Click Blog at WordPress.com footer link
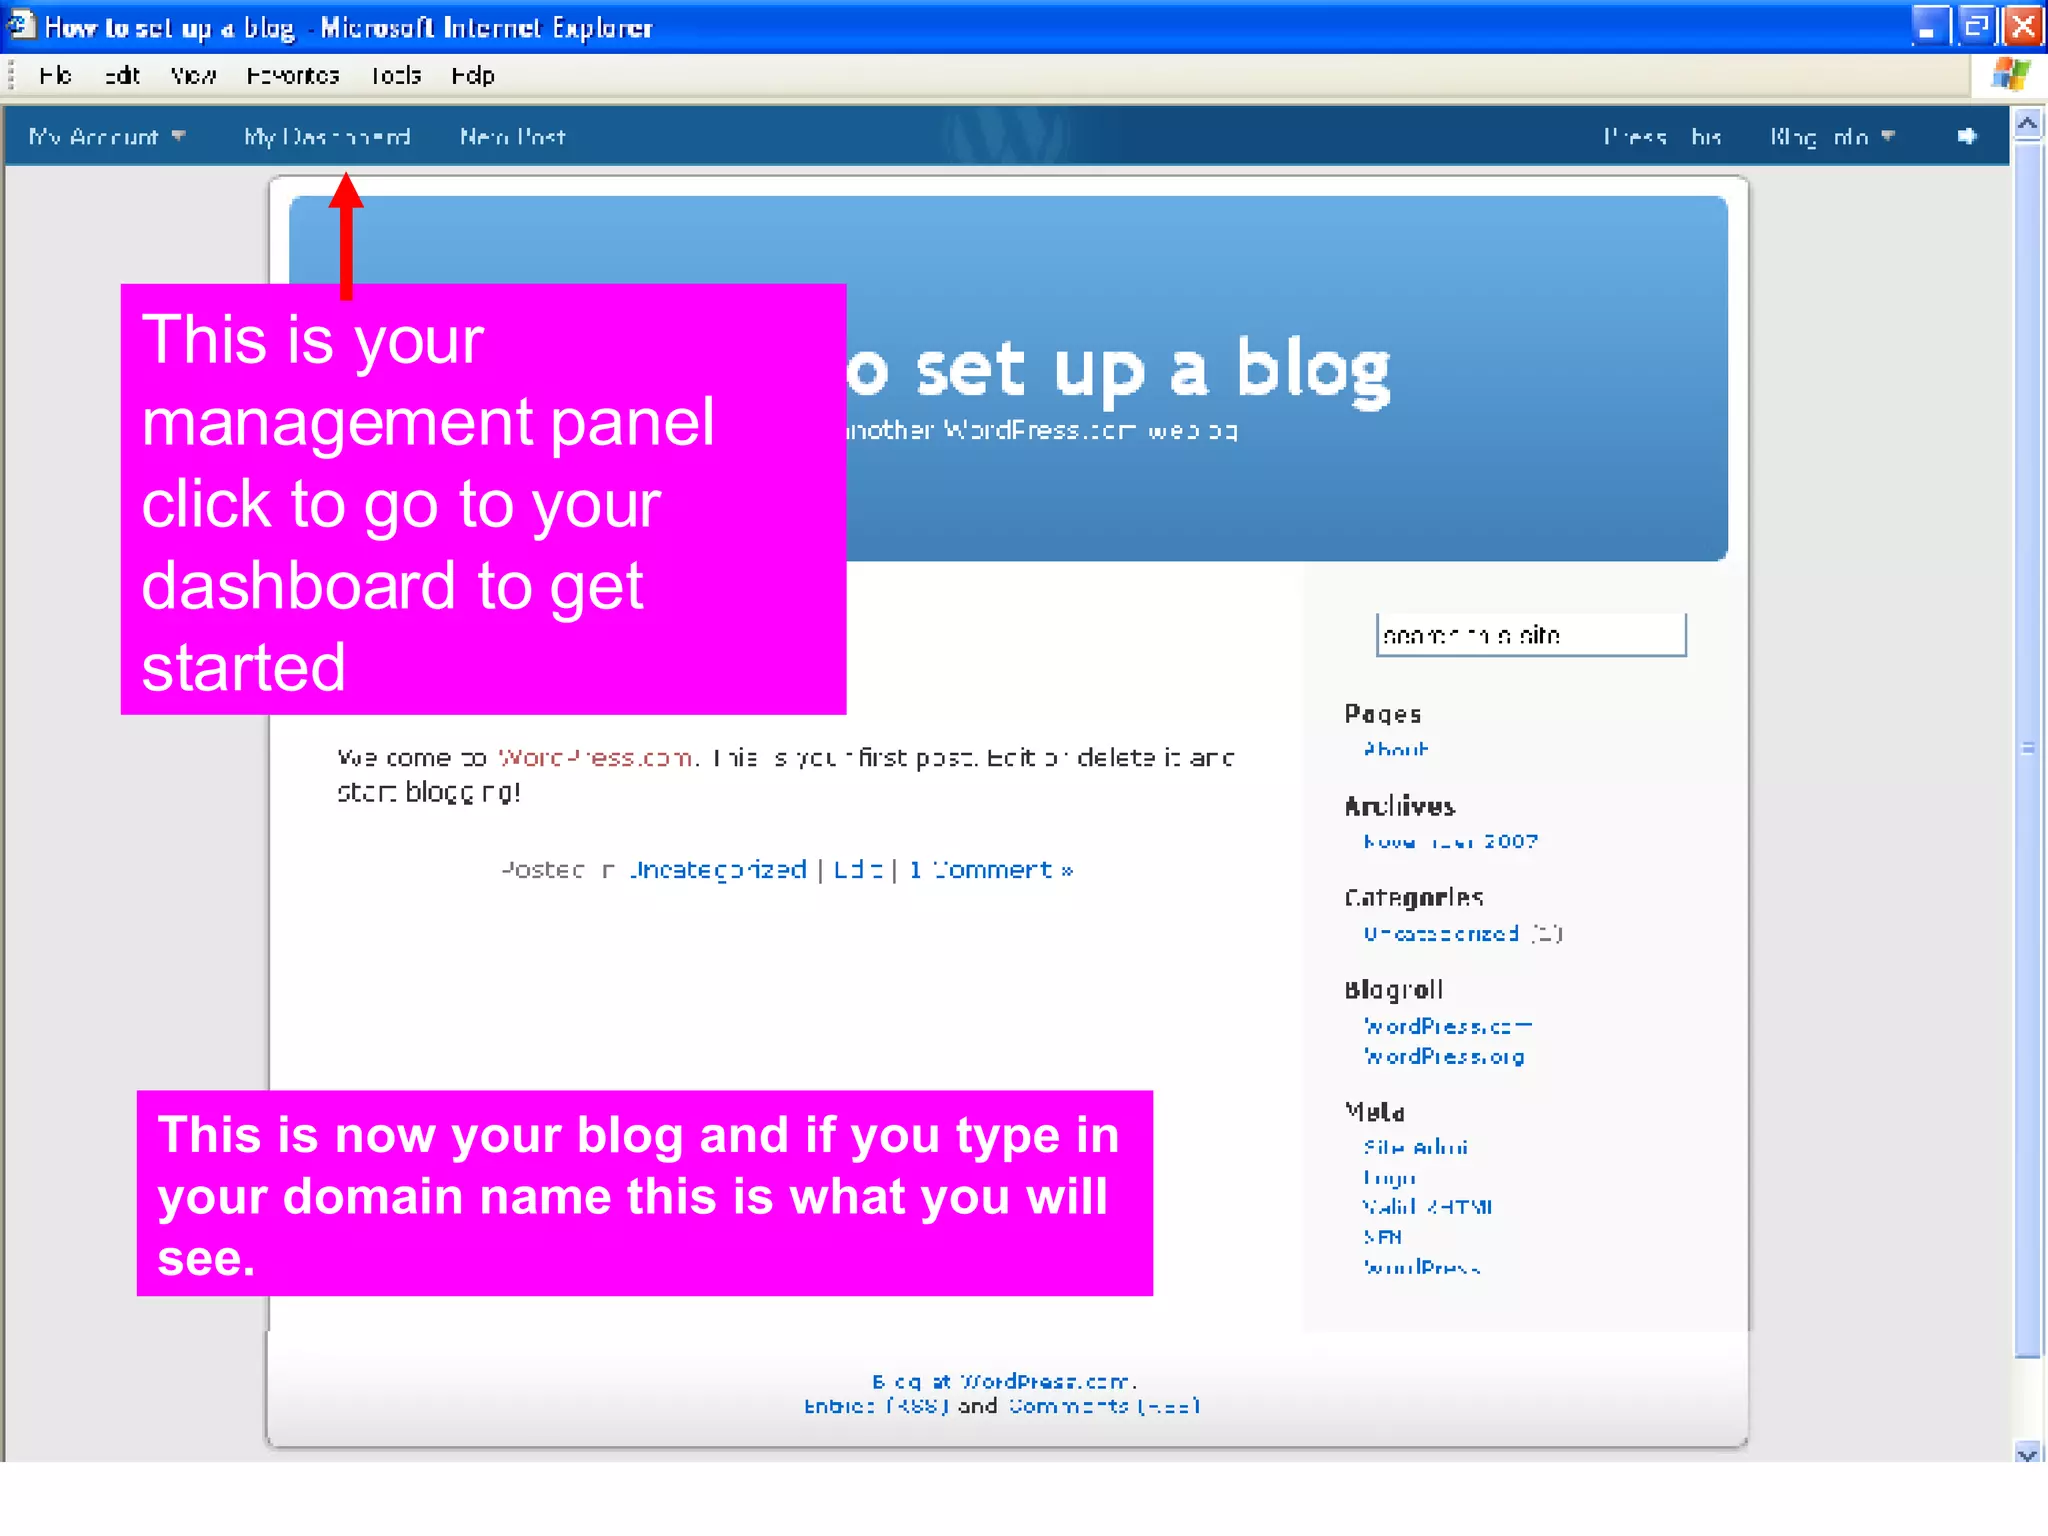 pos(1003,1381)
